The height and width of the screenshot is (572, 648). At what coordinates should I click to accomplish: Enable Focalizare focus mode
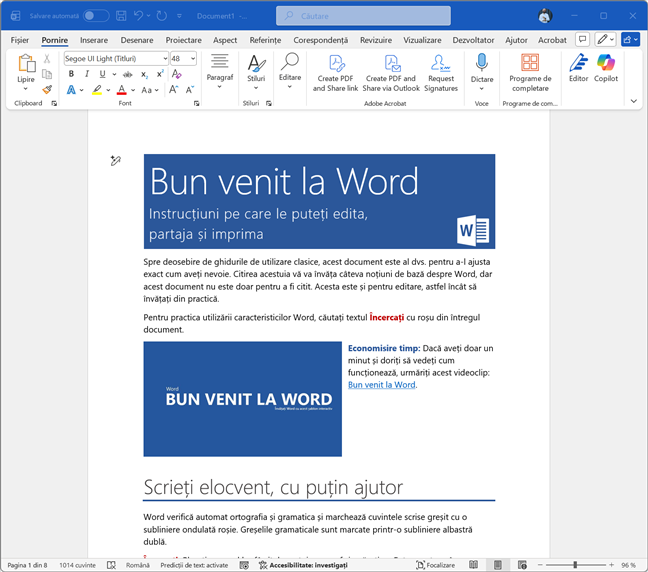coord(436,565)
